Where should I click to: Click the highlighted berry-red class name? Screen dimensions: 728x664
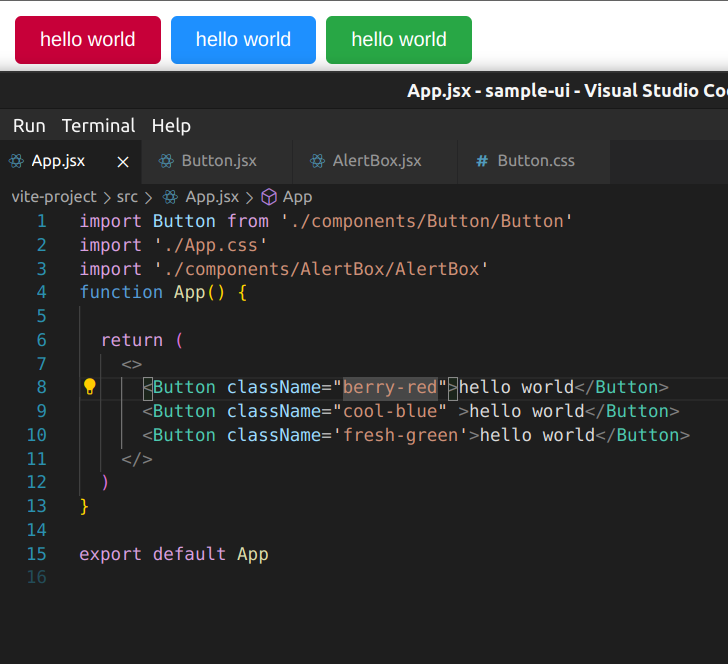[390, 387]
